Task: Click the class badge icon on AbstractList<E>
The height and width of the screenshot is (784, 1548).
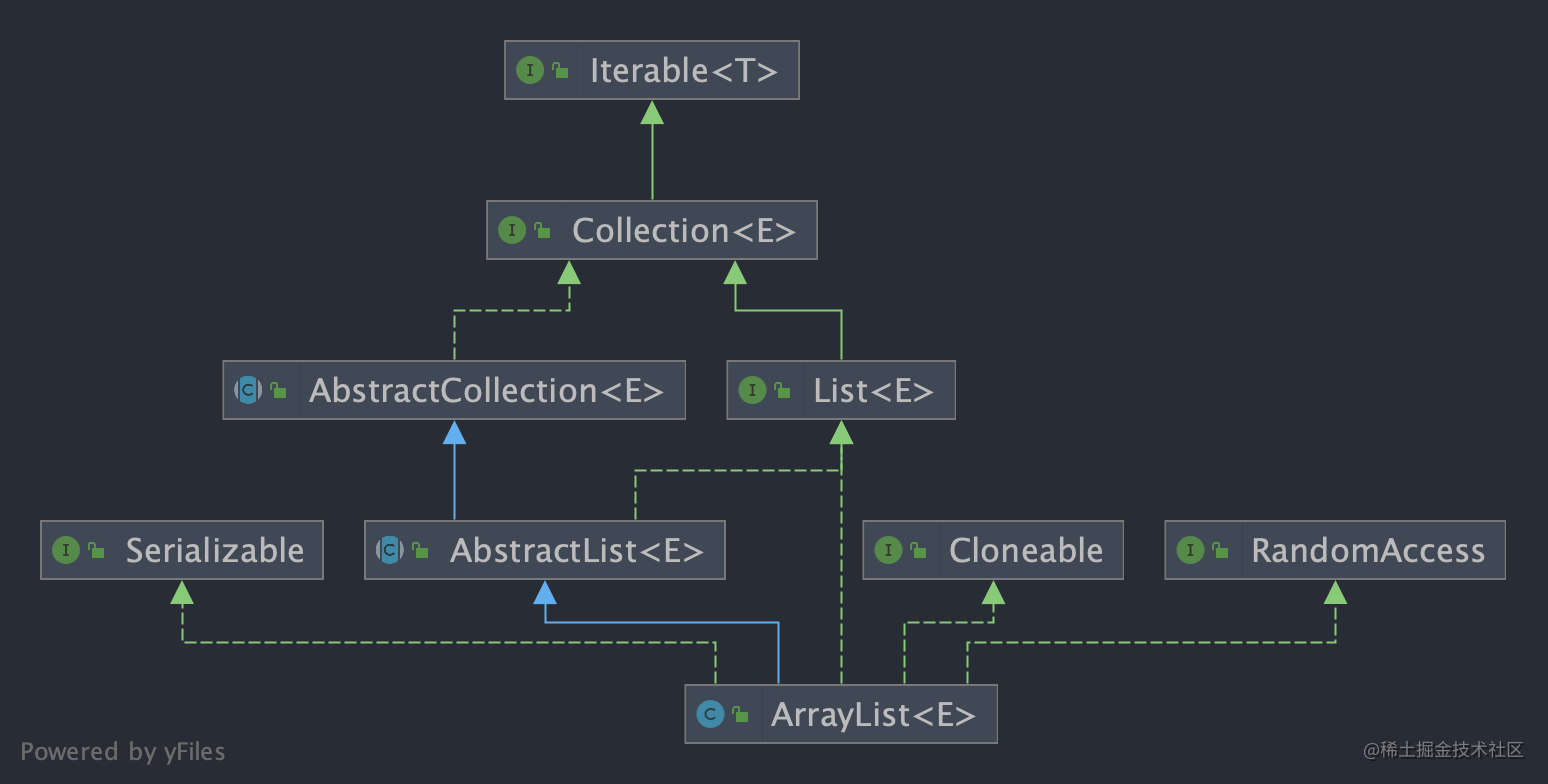Action: point(390,550)
